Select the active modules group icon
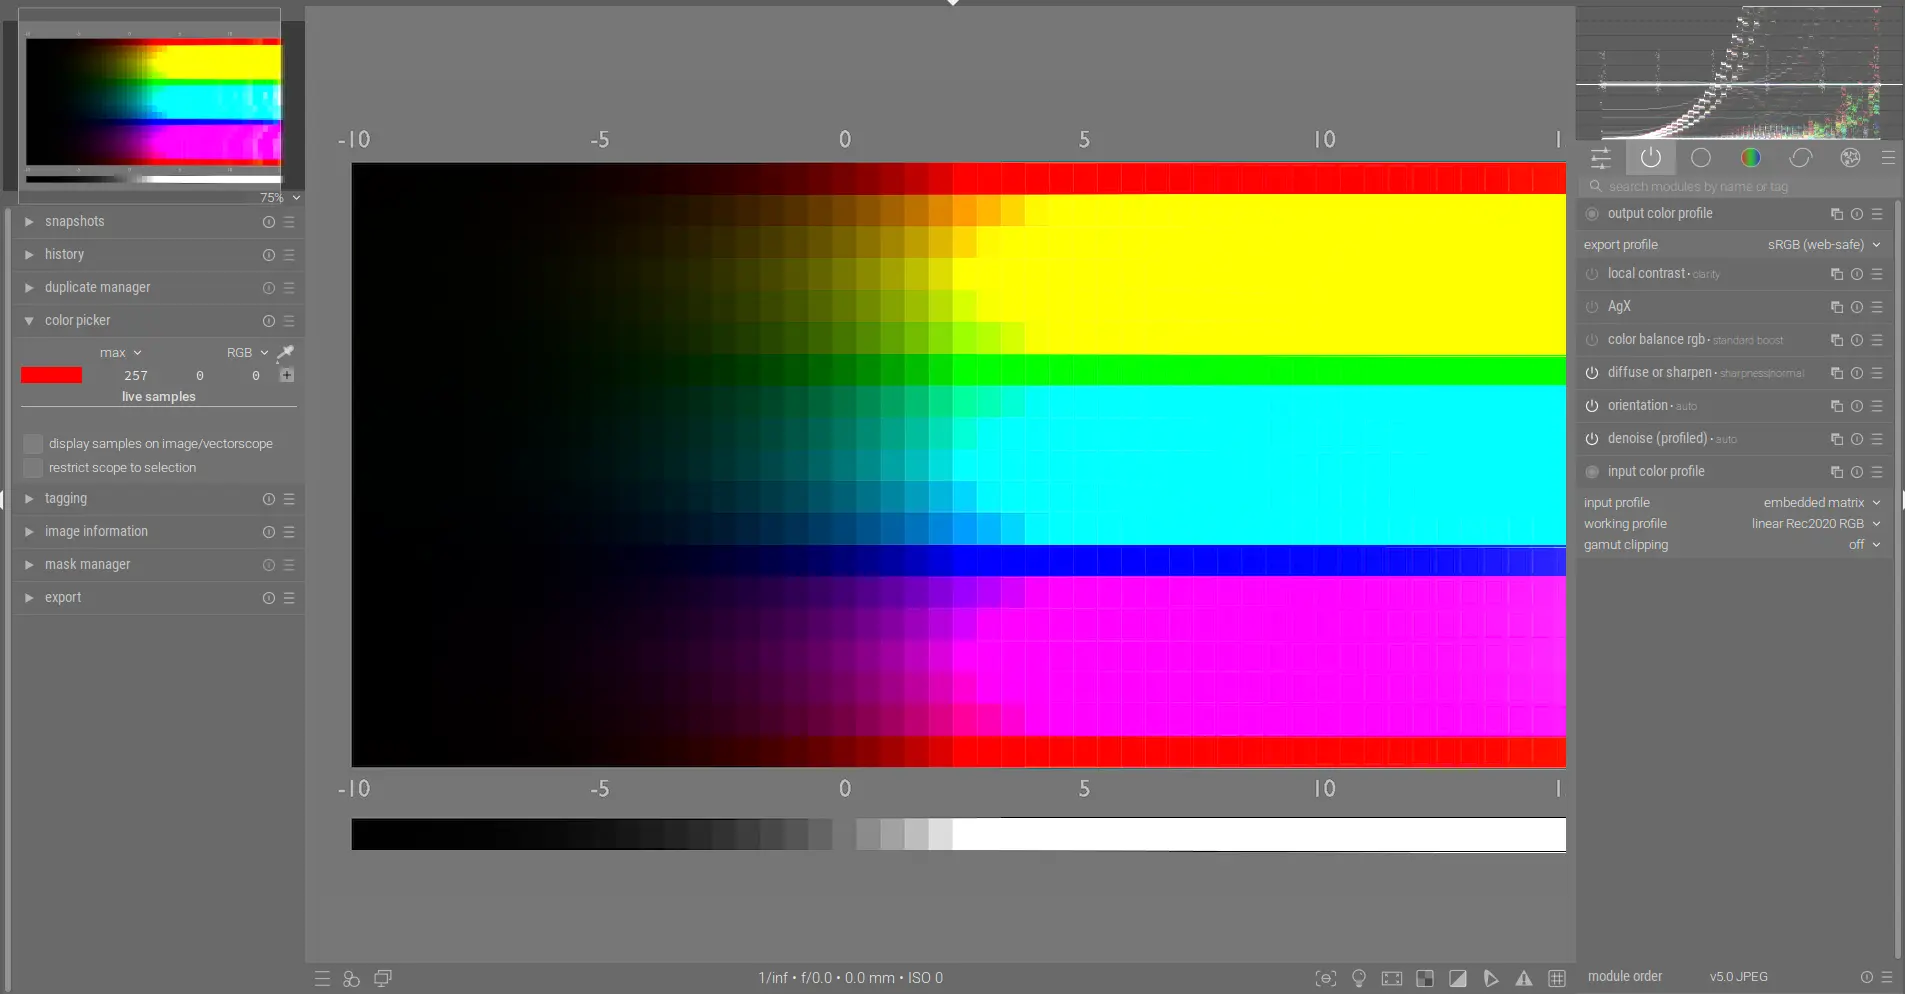This screenshot has height=994, width=1905. (x=1650, y=157)
